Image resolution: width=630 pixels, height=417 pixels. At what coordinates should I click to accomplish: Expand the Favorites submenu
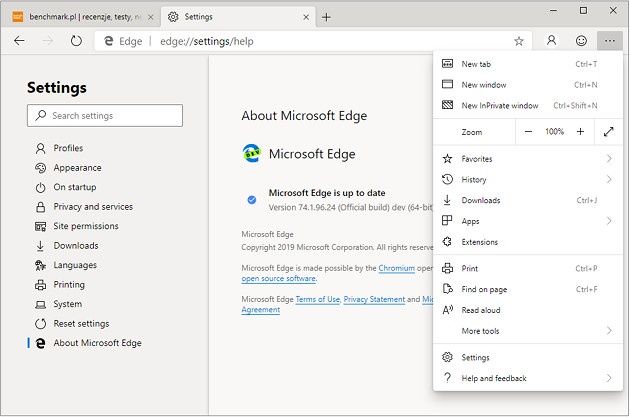(528, 159)
